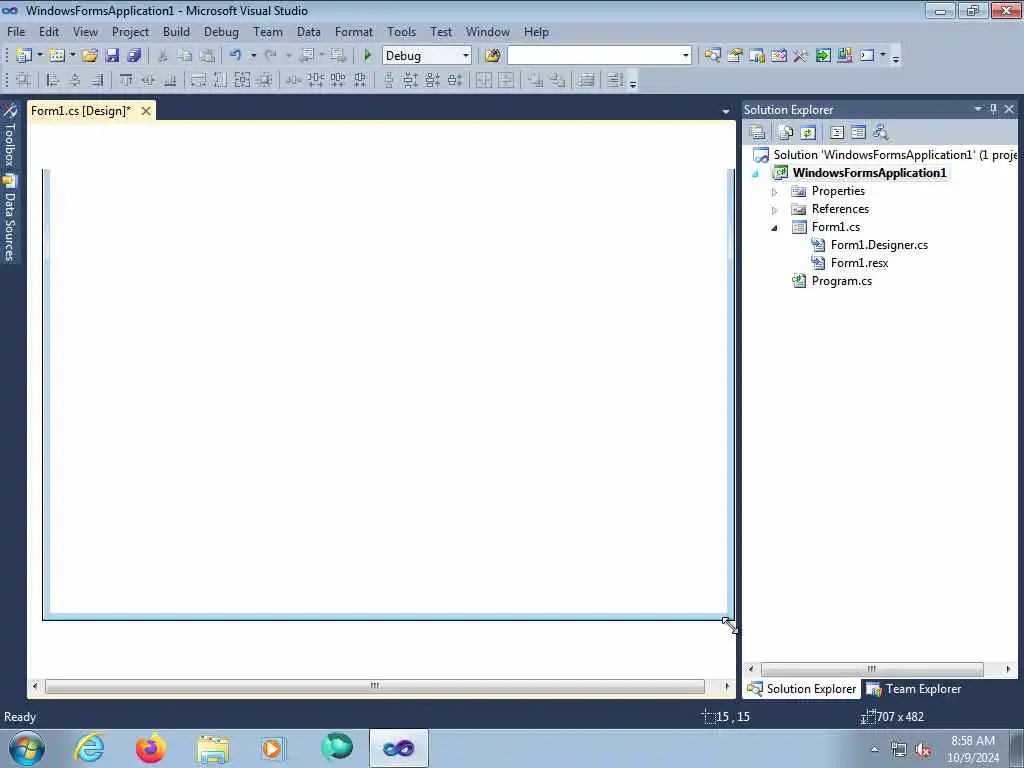Open the Build menu
This screenshot has width=1024, height=768.
pos(176,31)
